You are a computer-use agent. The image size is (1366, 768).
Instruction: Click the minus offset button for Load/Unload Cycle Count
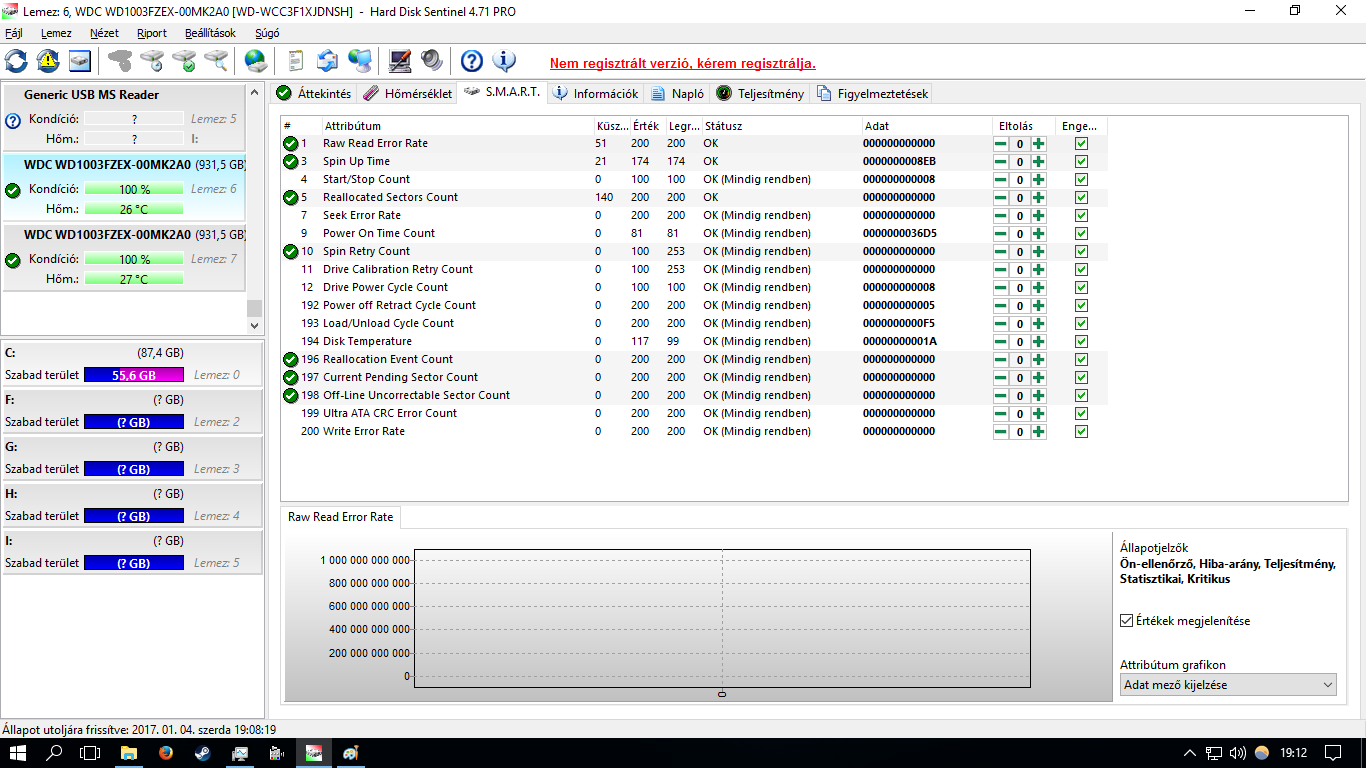click(x=1000, y=324)
